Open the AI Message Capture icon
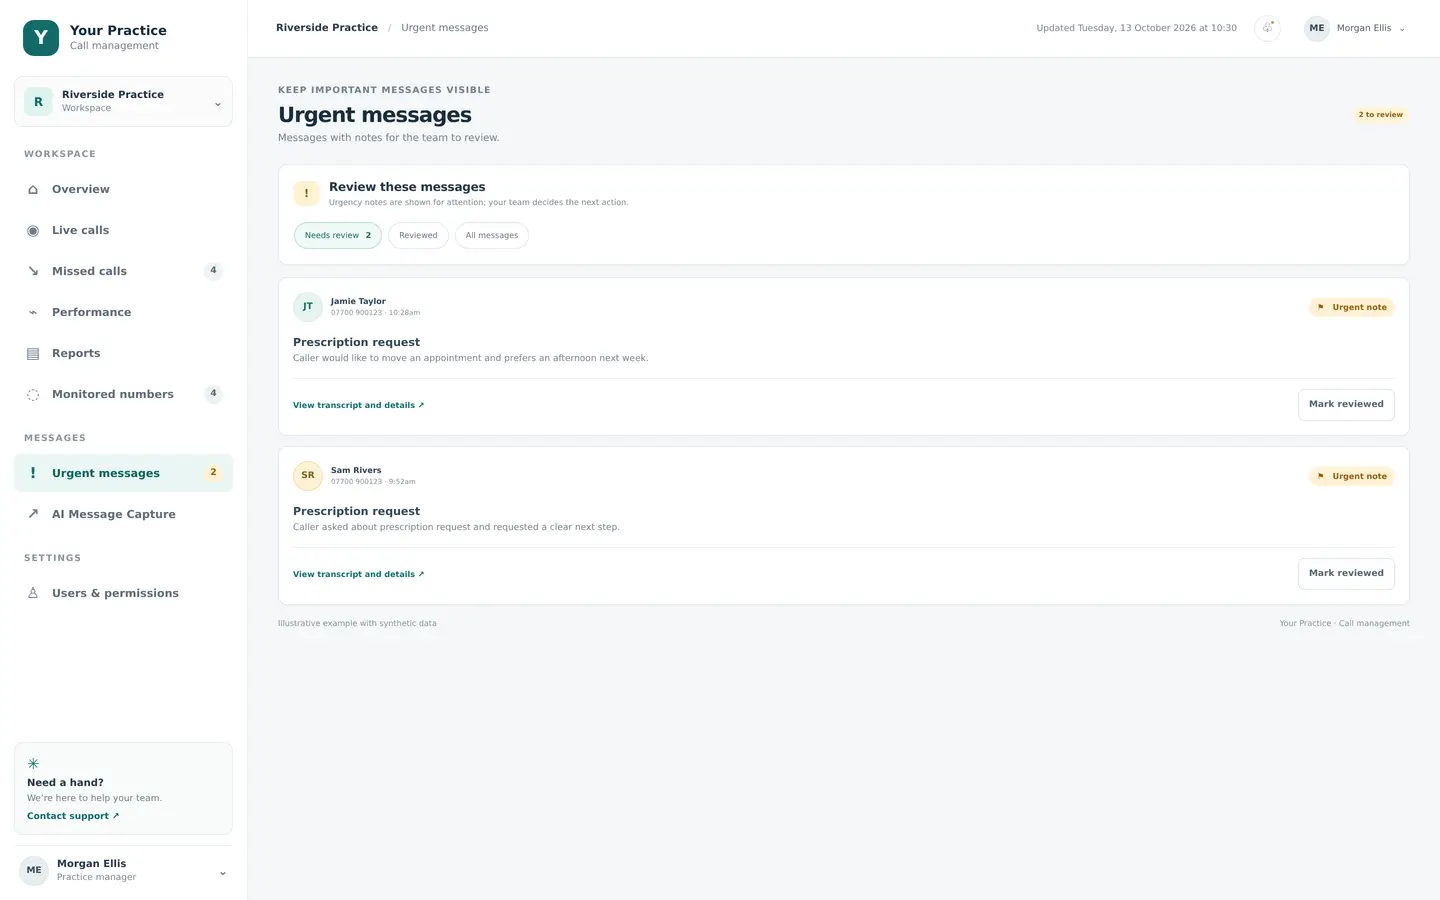Screen dimensions: 1440x900 click(x=33, y=514)
